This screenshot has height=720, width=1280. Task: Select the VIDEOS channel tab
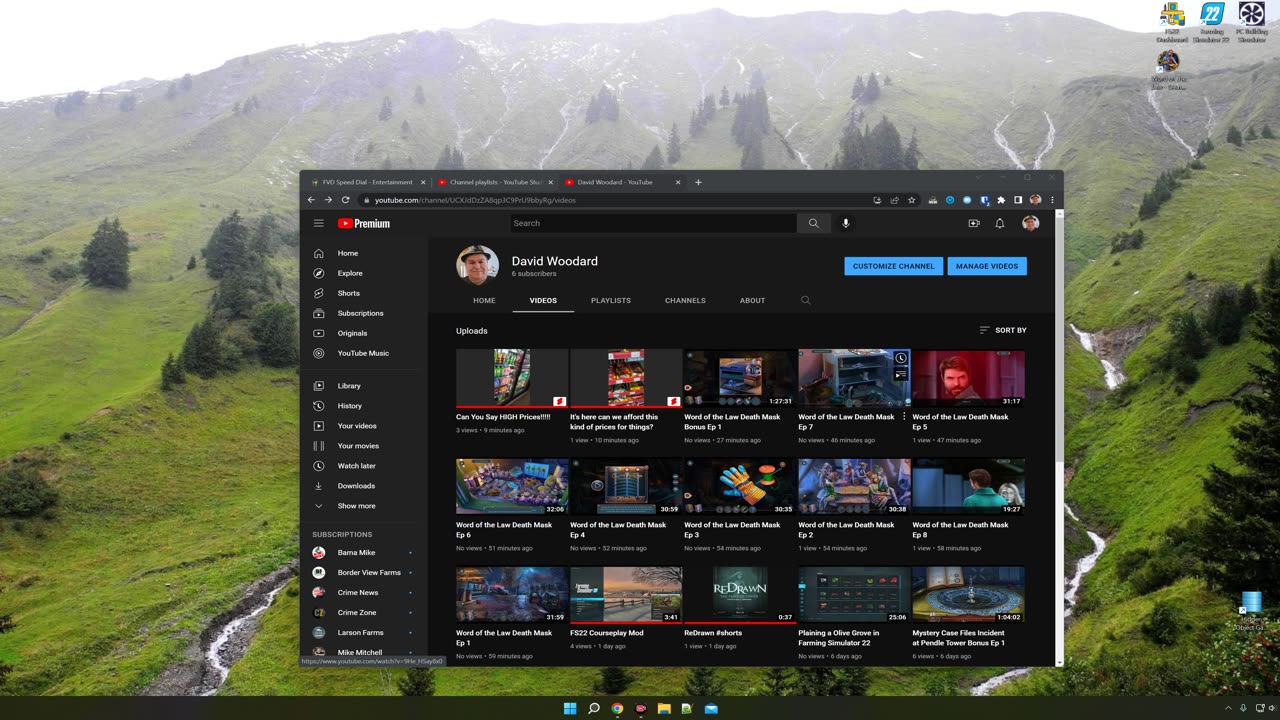click(543, 300)
